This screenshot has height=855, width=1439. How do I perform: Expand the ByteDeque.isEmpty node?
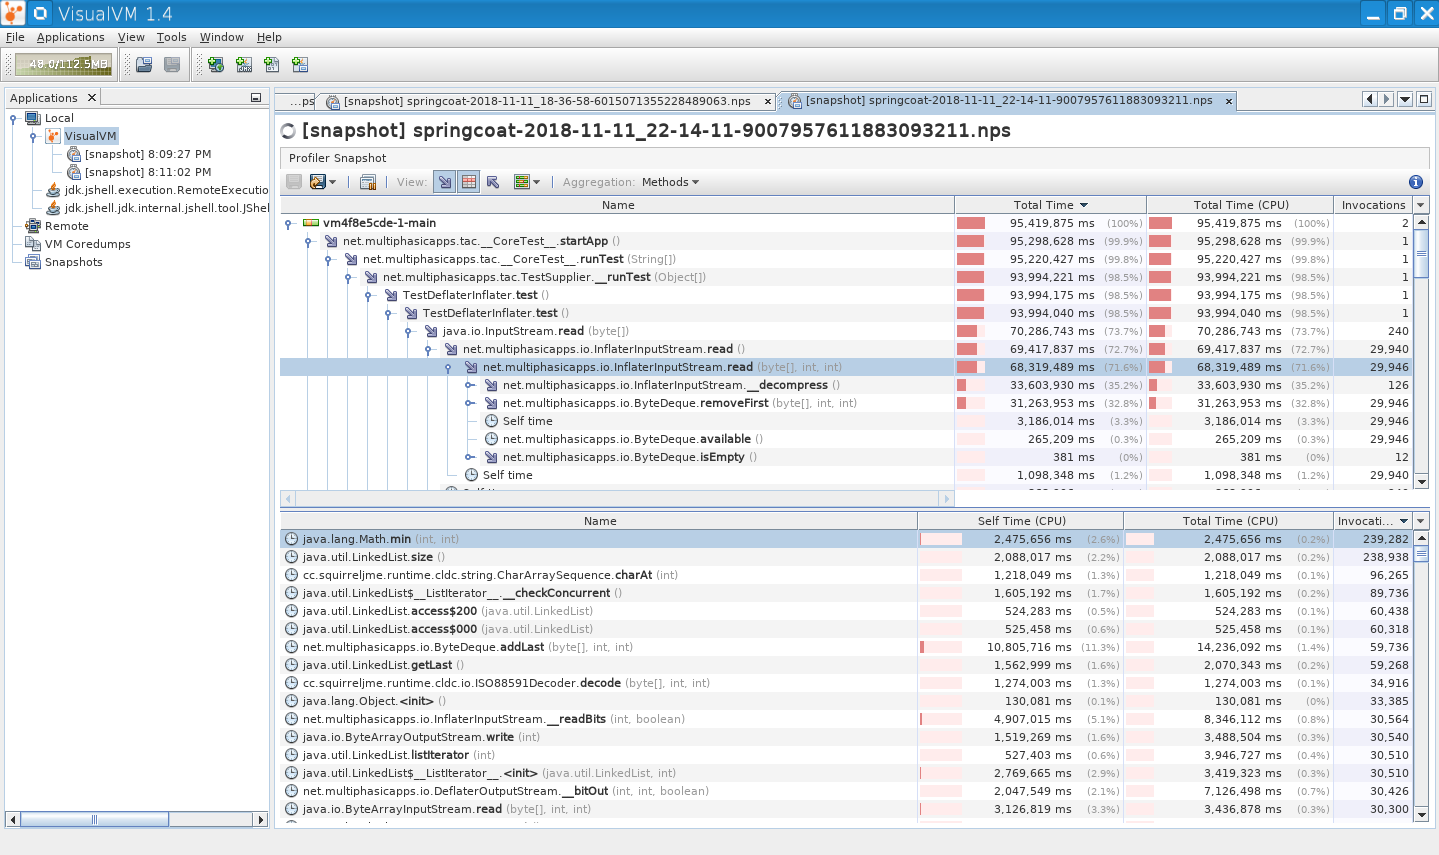pos(469,457)
